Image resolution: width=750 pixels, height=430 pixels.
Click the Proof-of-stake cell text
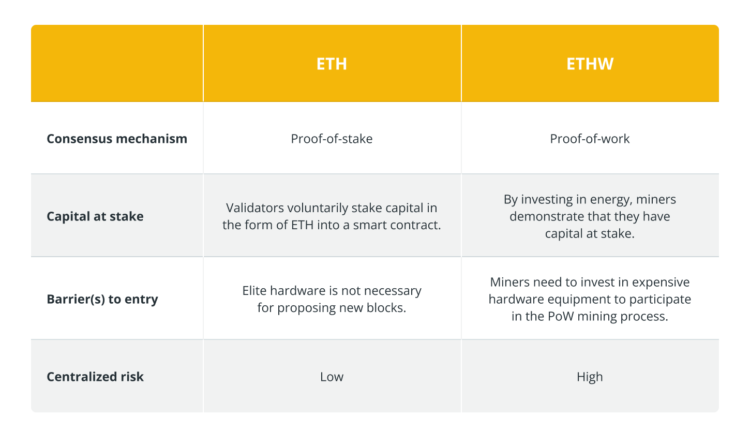pos(331,138)
